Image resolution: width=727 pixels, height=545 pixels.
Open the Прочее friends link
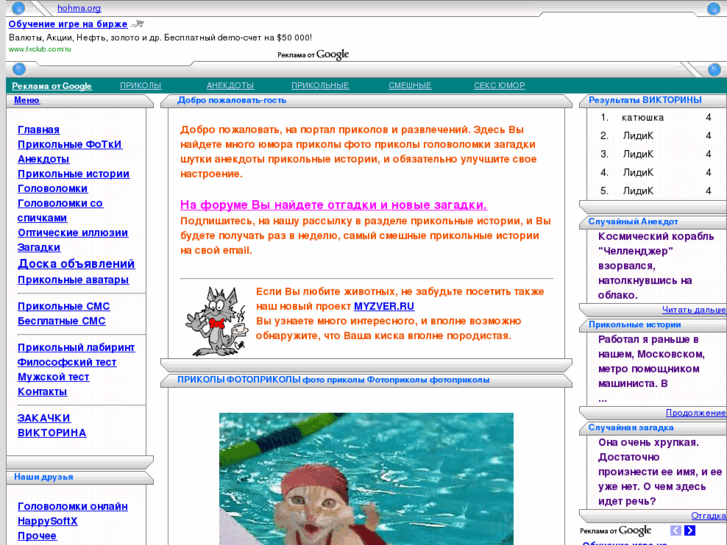[x=37, y=536]
